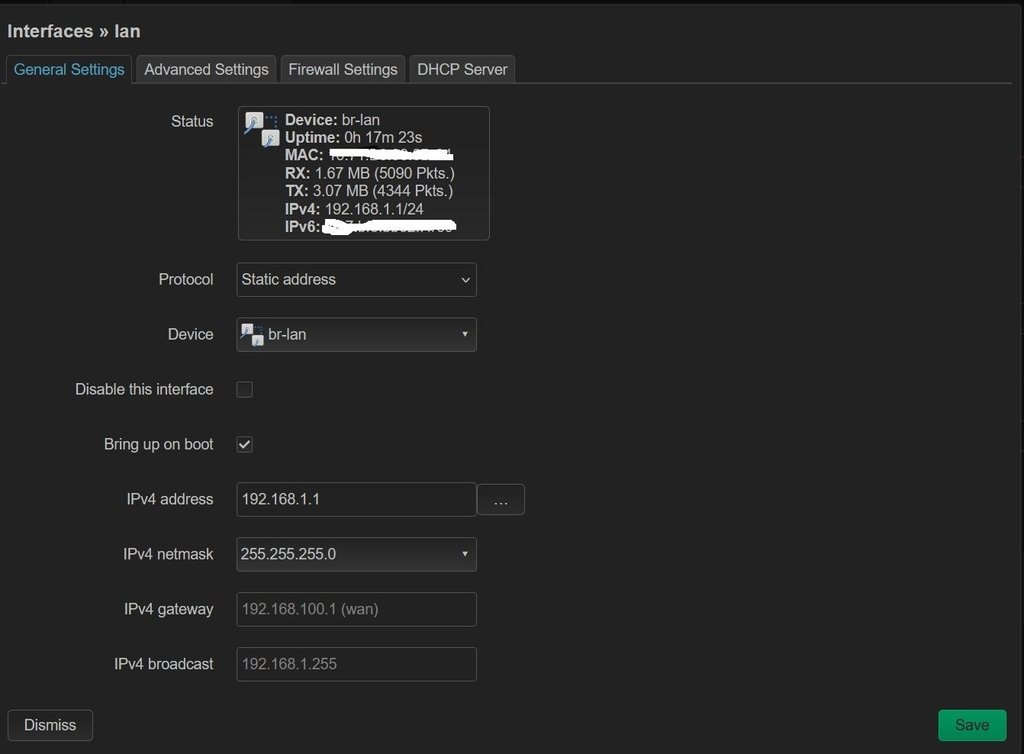Save the lan interface settings
This screenshot has height=754, width=1024.
[x=971, y=725]
